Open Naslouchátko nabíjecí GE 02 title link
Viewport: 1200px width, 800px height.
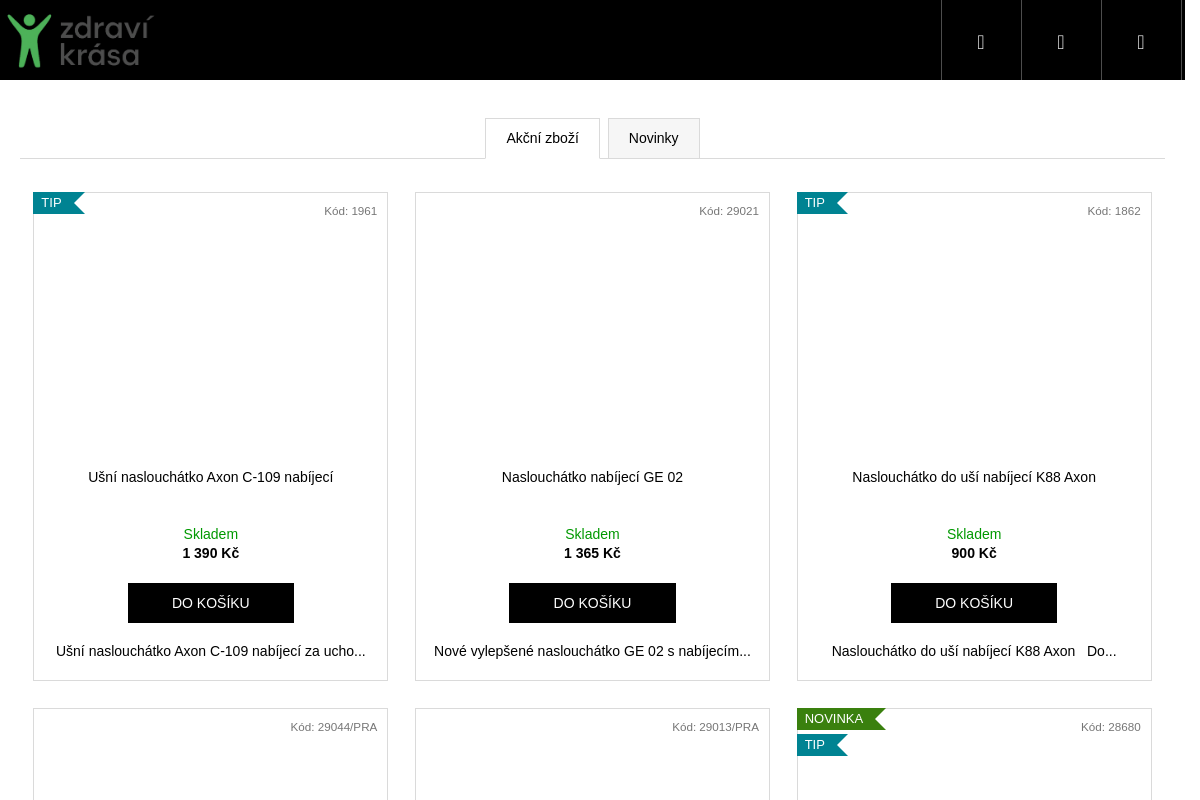pos(592,477)
